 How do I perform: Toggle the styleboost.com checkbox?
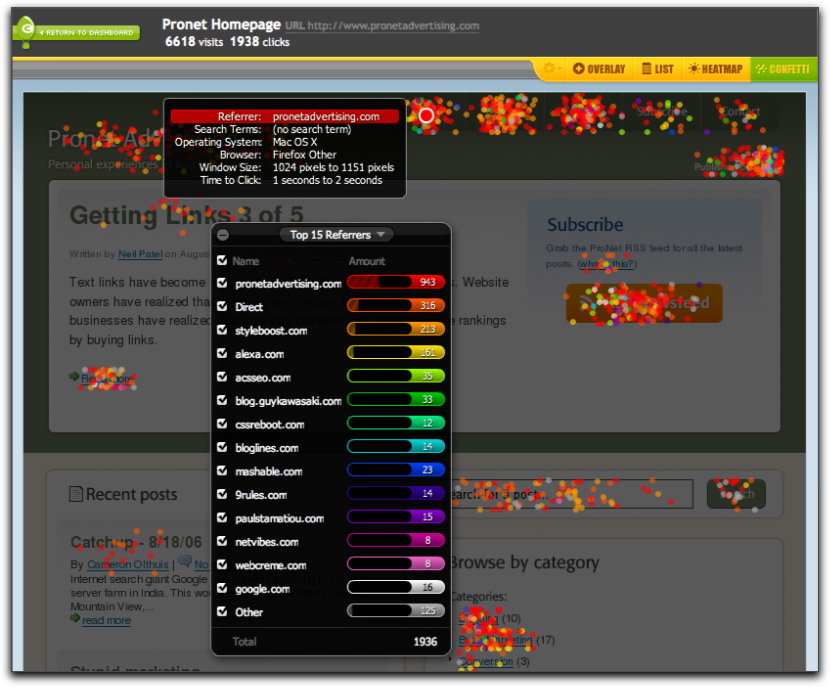click(222, 330)
